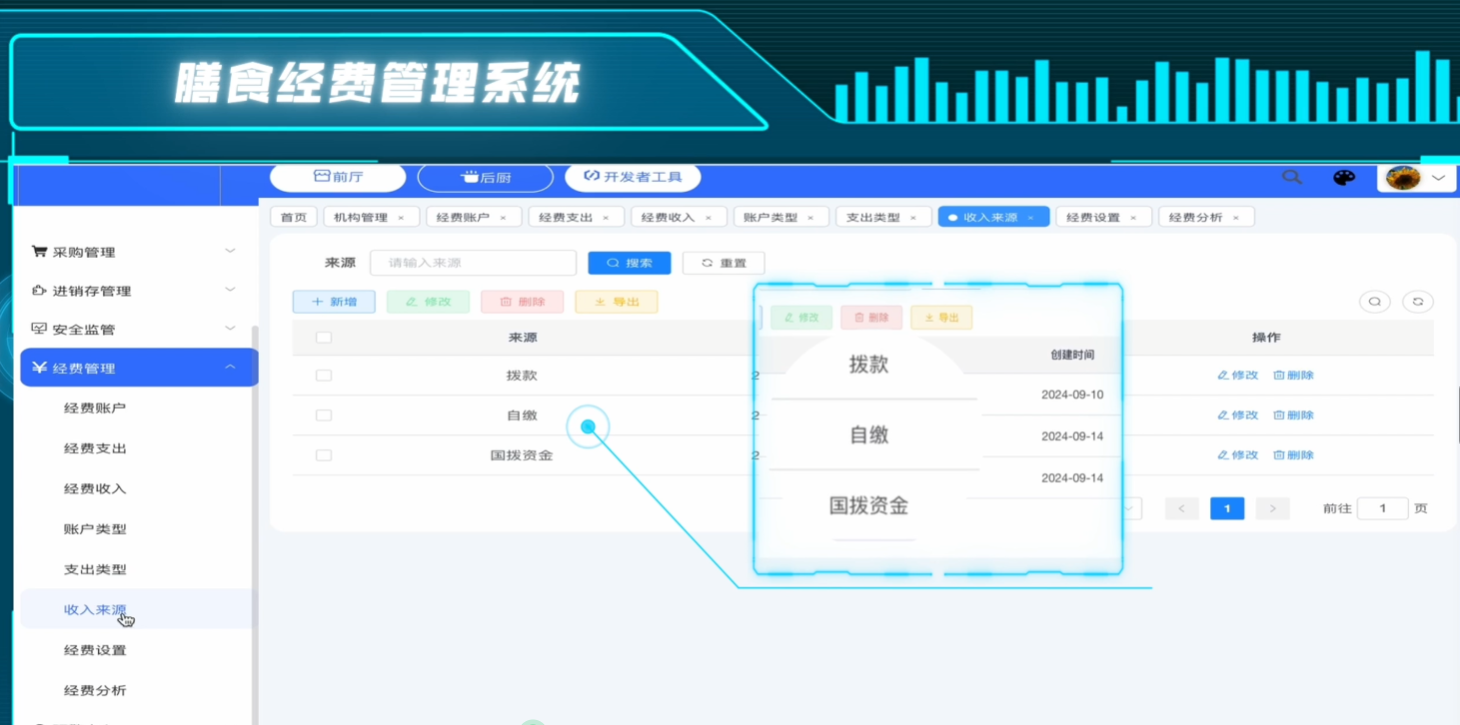Switch to the 经费分析 tab
1460x725 pixels.
tap(1196, 217)
